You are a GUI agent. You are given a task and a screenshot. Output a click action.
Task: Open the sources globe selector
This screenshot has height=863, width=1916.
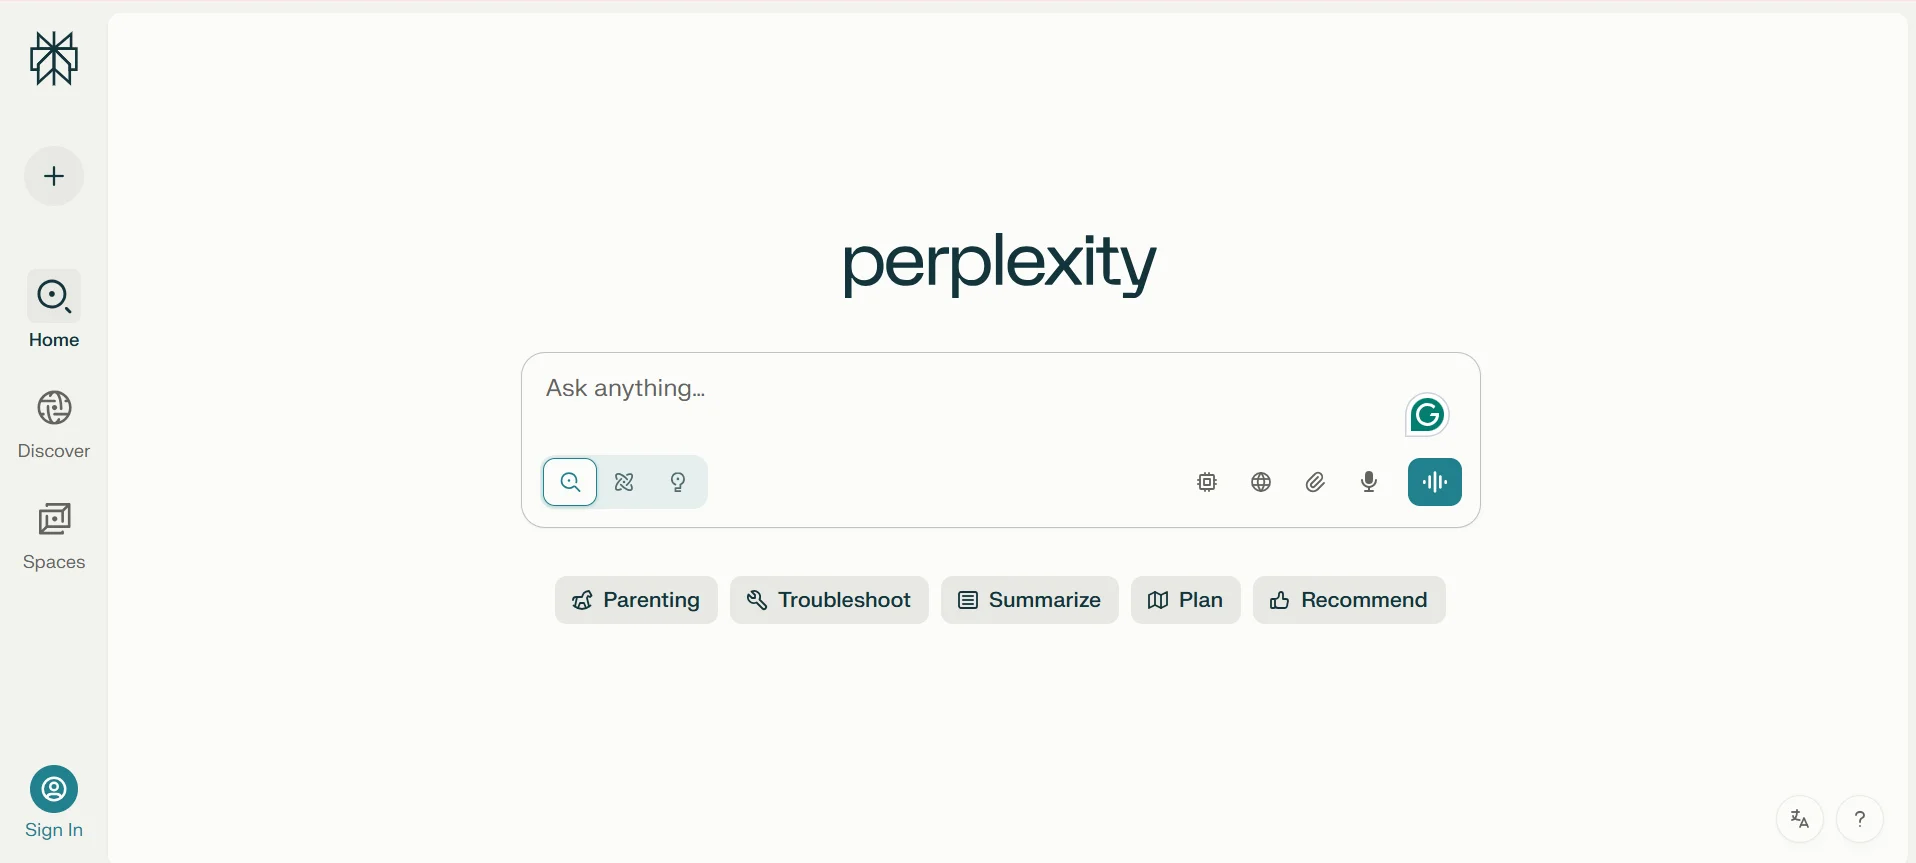tap(1261, 482)
